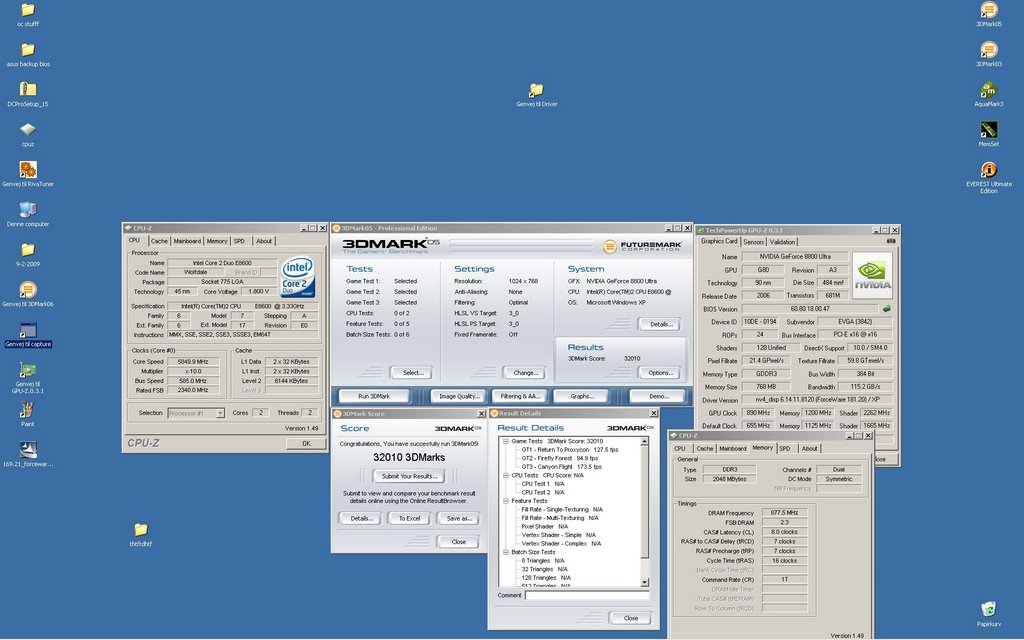Open the About tab in the CPU-Z window showing the CPU tab

(264, 241)
